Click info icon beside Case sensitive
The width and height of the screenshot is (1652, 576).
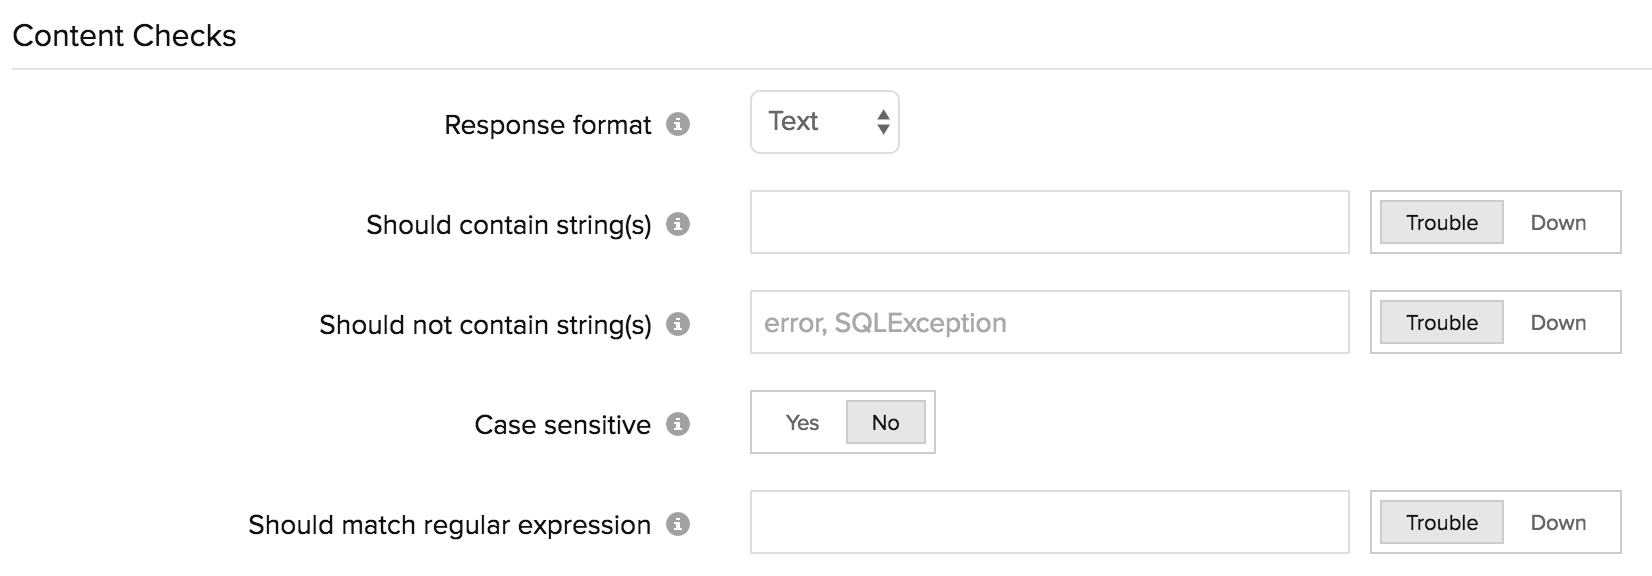(x=678, y=424)
